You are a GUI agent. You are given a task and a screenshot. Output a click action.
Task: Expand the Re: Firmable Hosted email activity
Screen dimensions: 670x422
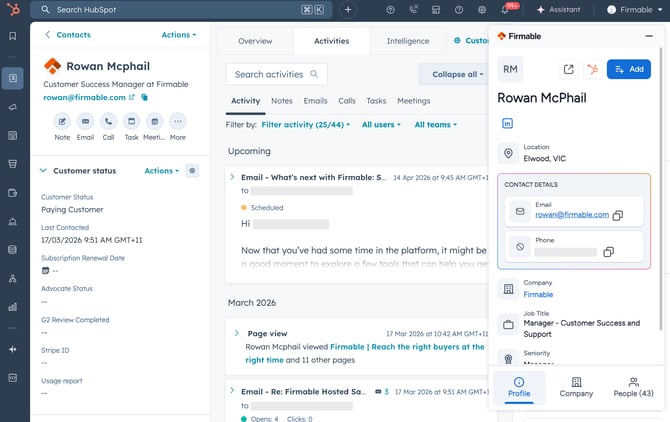click(232, 390)
